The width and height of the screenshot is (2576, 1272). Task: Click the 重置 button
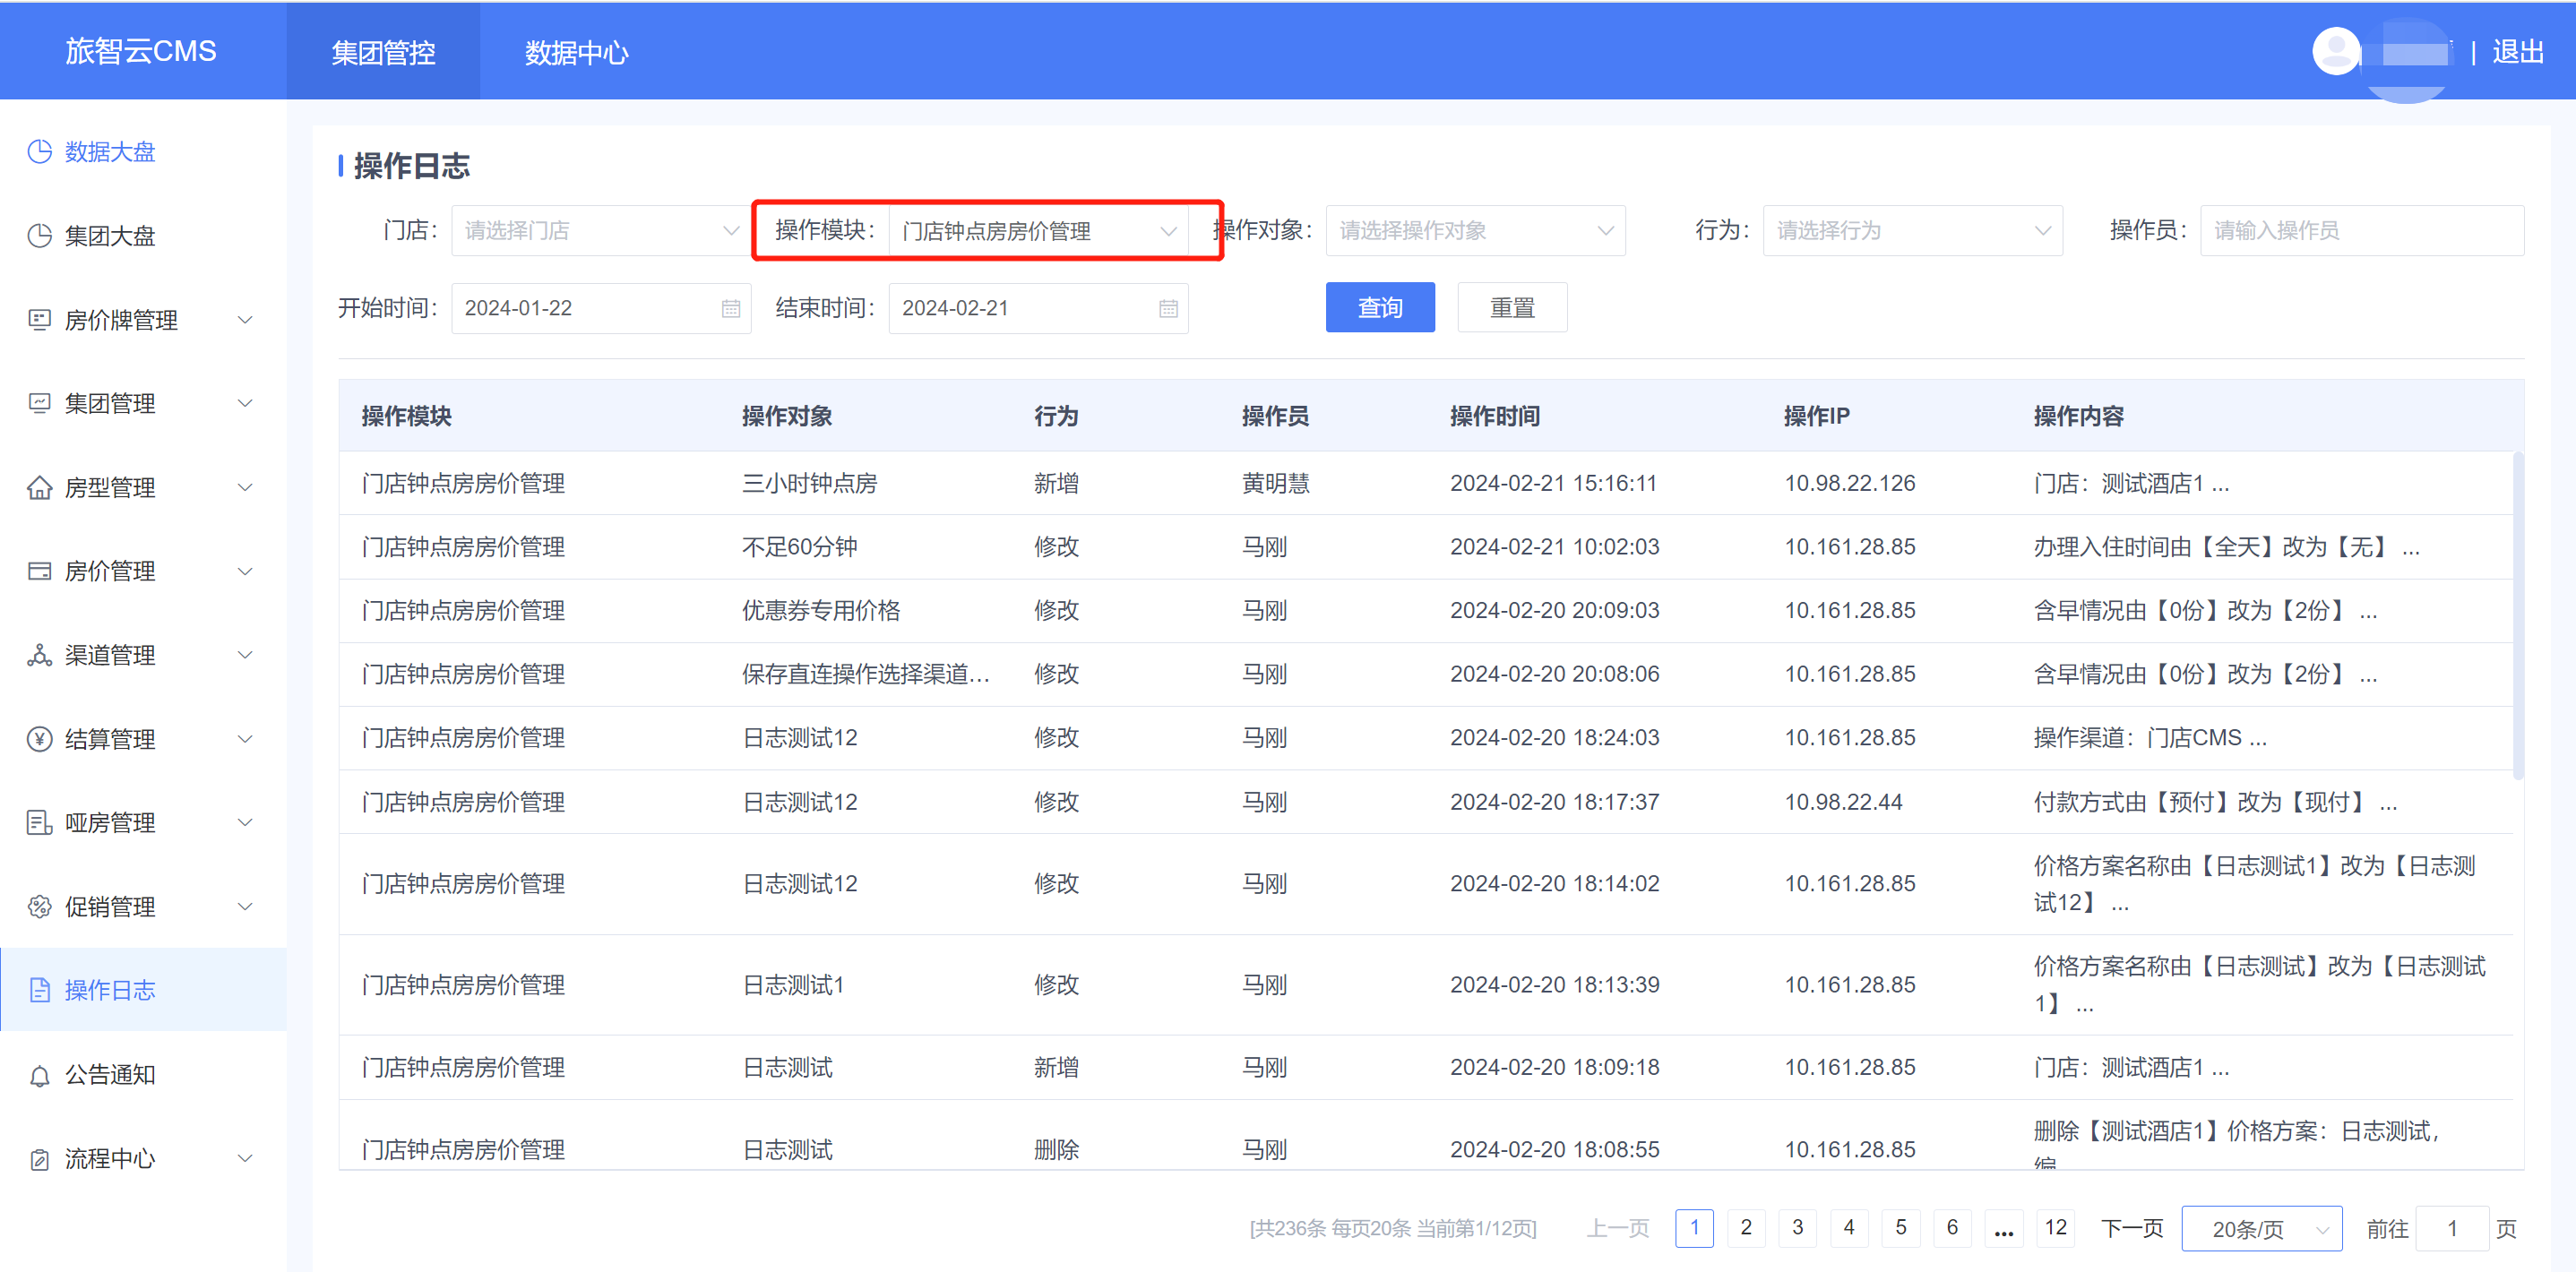pos(1512,308)
